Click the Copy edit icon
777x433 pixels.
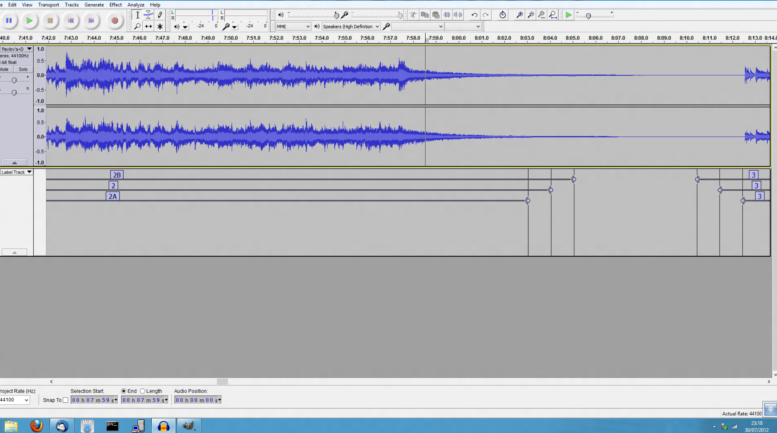coord(425,15)
